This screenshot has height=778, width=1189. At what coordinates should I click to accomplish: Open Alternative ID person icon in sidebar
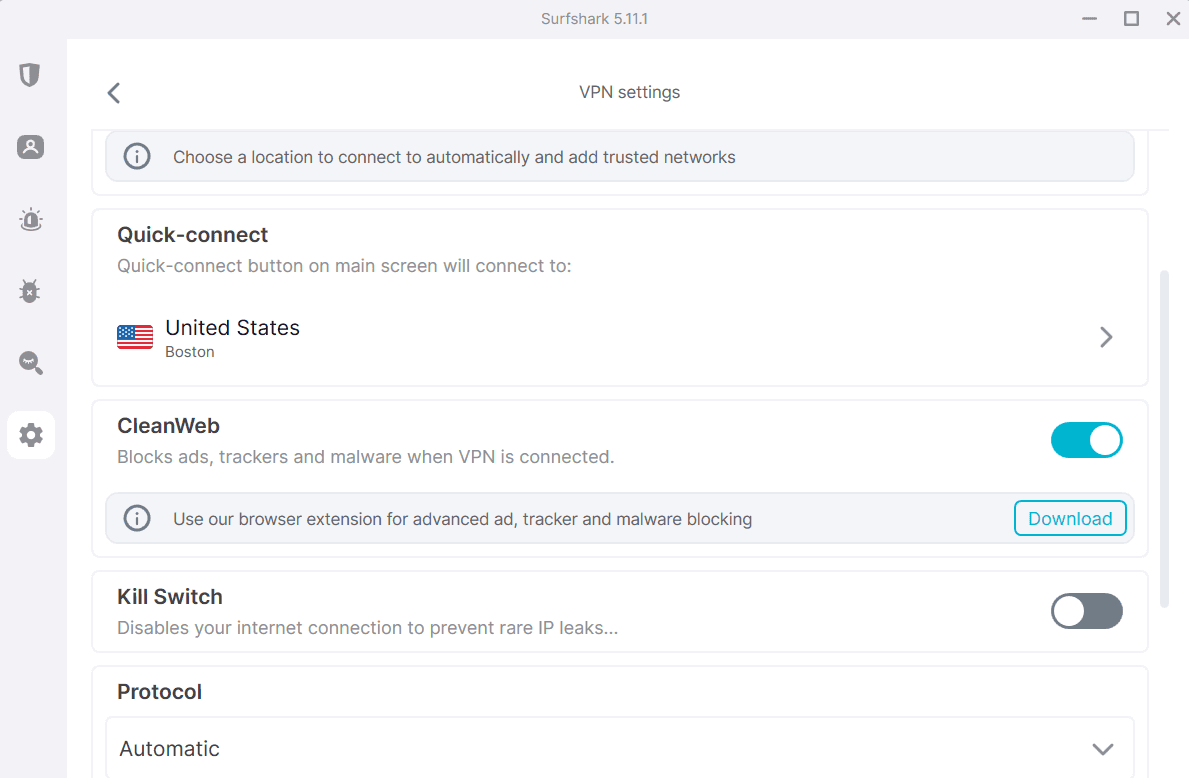30,146
